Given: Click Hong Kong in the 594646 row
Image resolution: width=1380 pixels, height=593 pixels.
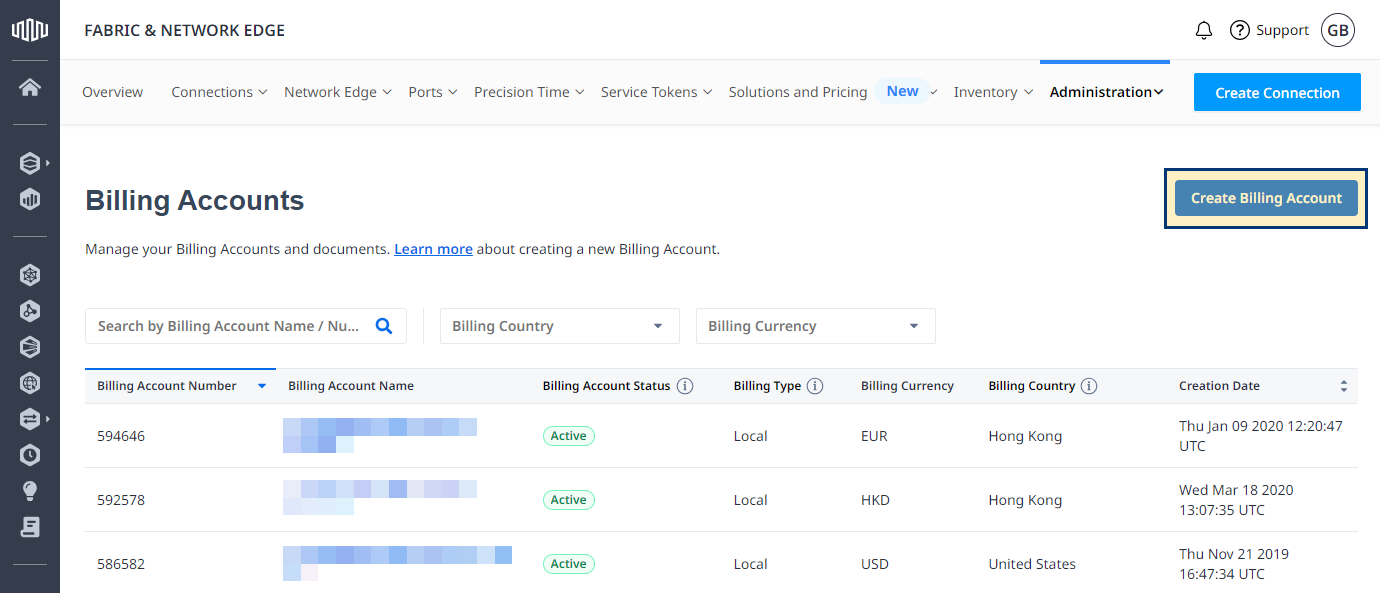Looking at the screenshot, I should (1025, 436).
